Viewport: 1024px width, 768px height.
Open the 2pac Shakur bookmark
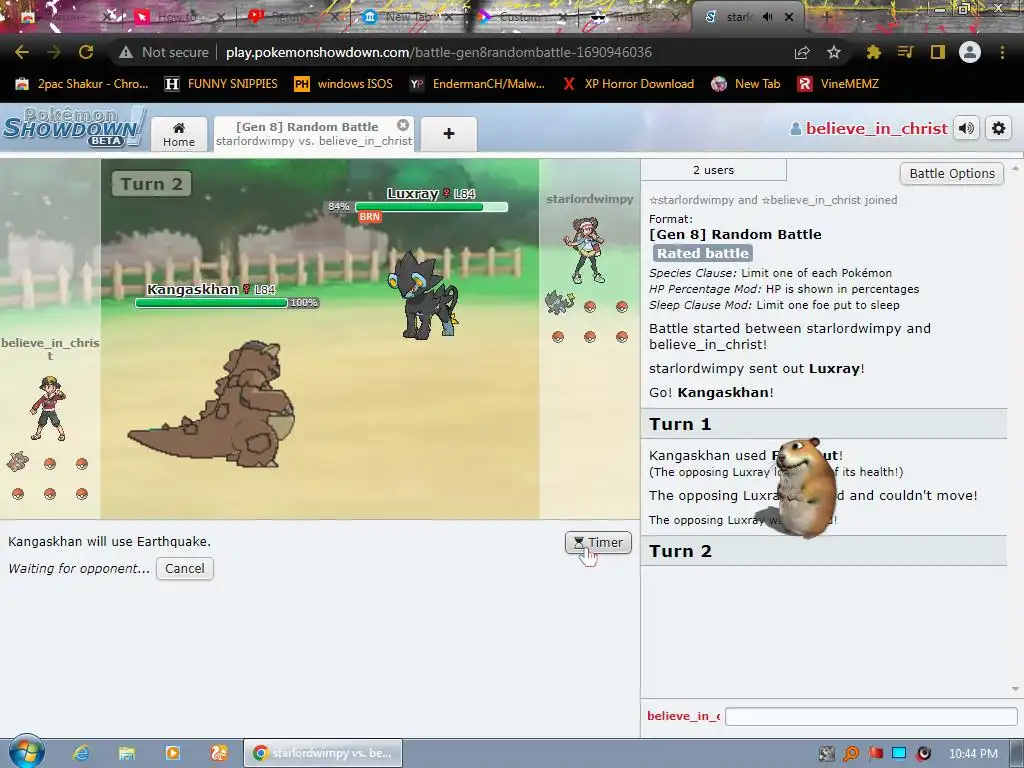(82, 84)
